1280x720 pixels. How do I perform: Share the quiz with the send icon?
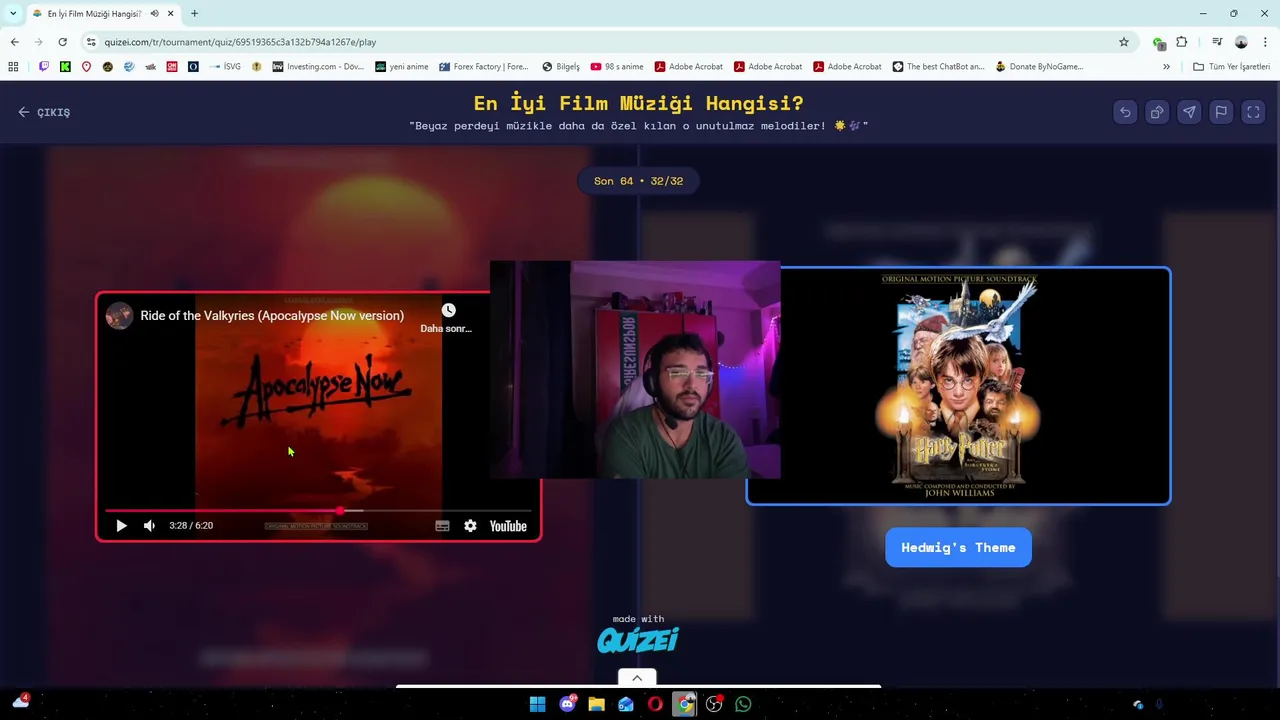(x=1189, y=112)
